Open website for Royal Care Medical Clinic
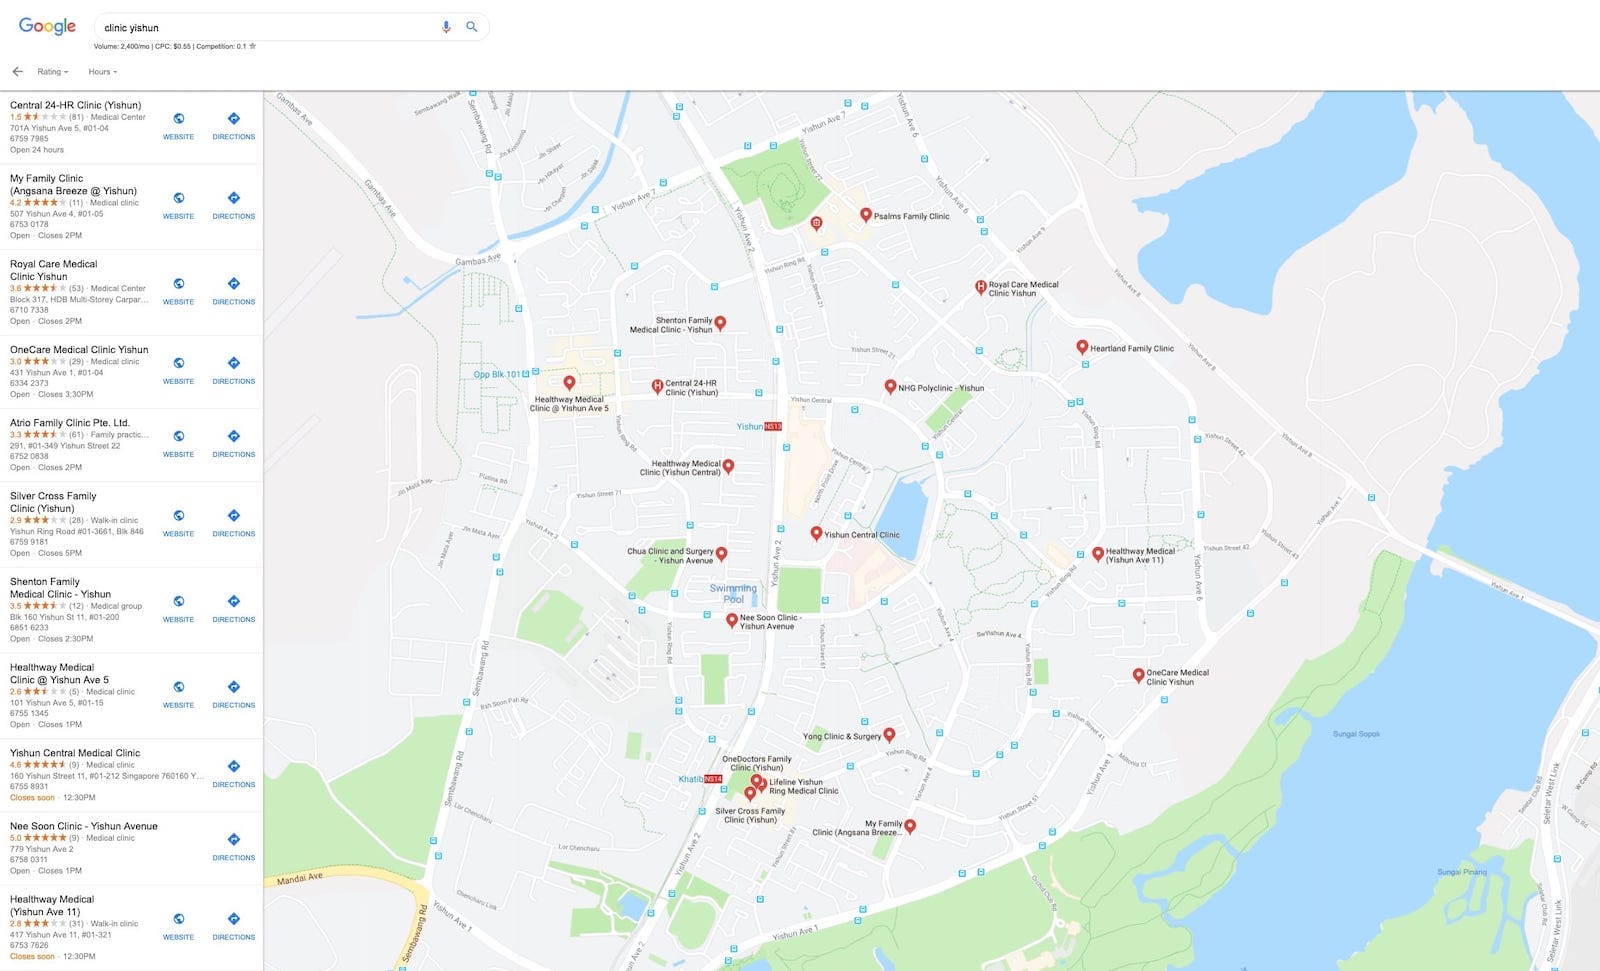Screen dimensions: 1600x971 pos(179,290)
